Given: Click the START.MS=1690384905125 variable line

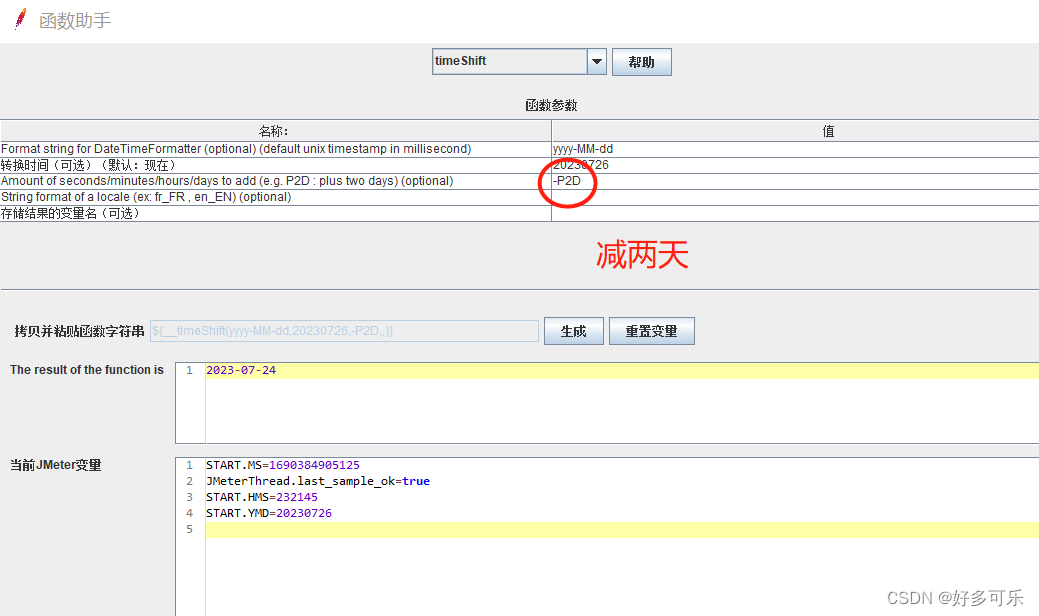Looking at the screenshot, I should [x=283, y=465].
